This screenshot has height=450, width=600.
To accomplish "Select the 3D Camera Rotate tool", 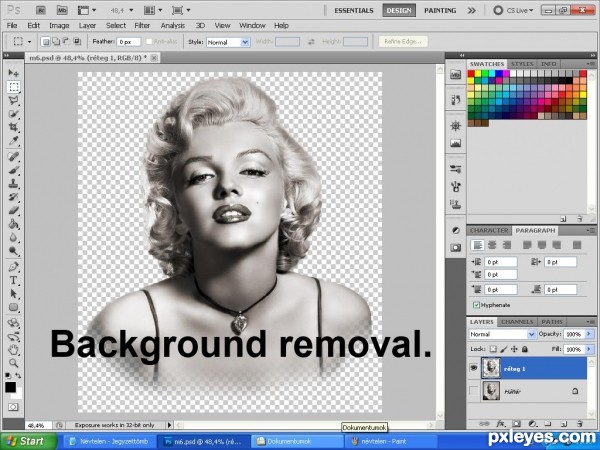I will 13,337.
